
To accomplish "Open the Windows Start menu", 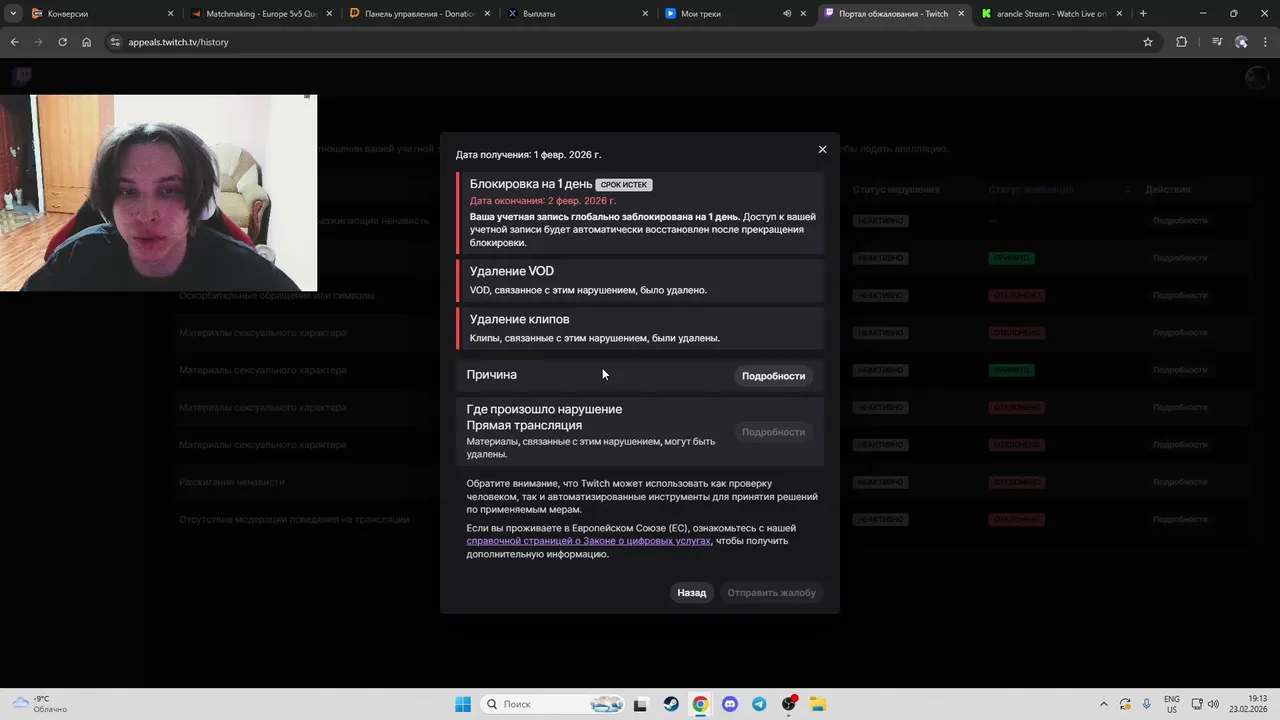I will tap(463, 704).
